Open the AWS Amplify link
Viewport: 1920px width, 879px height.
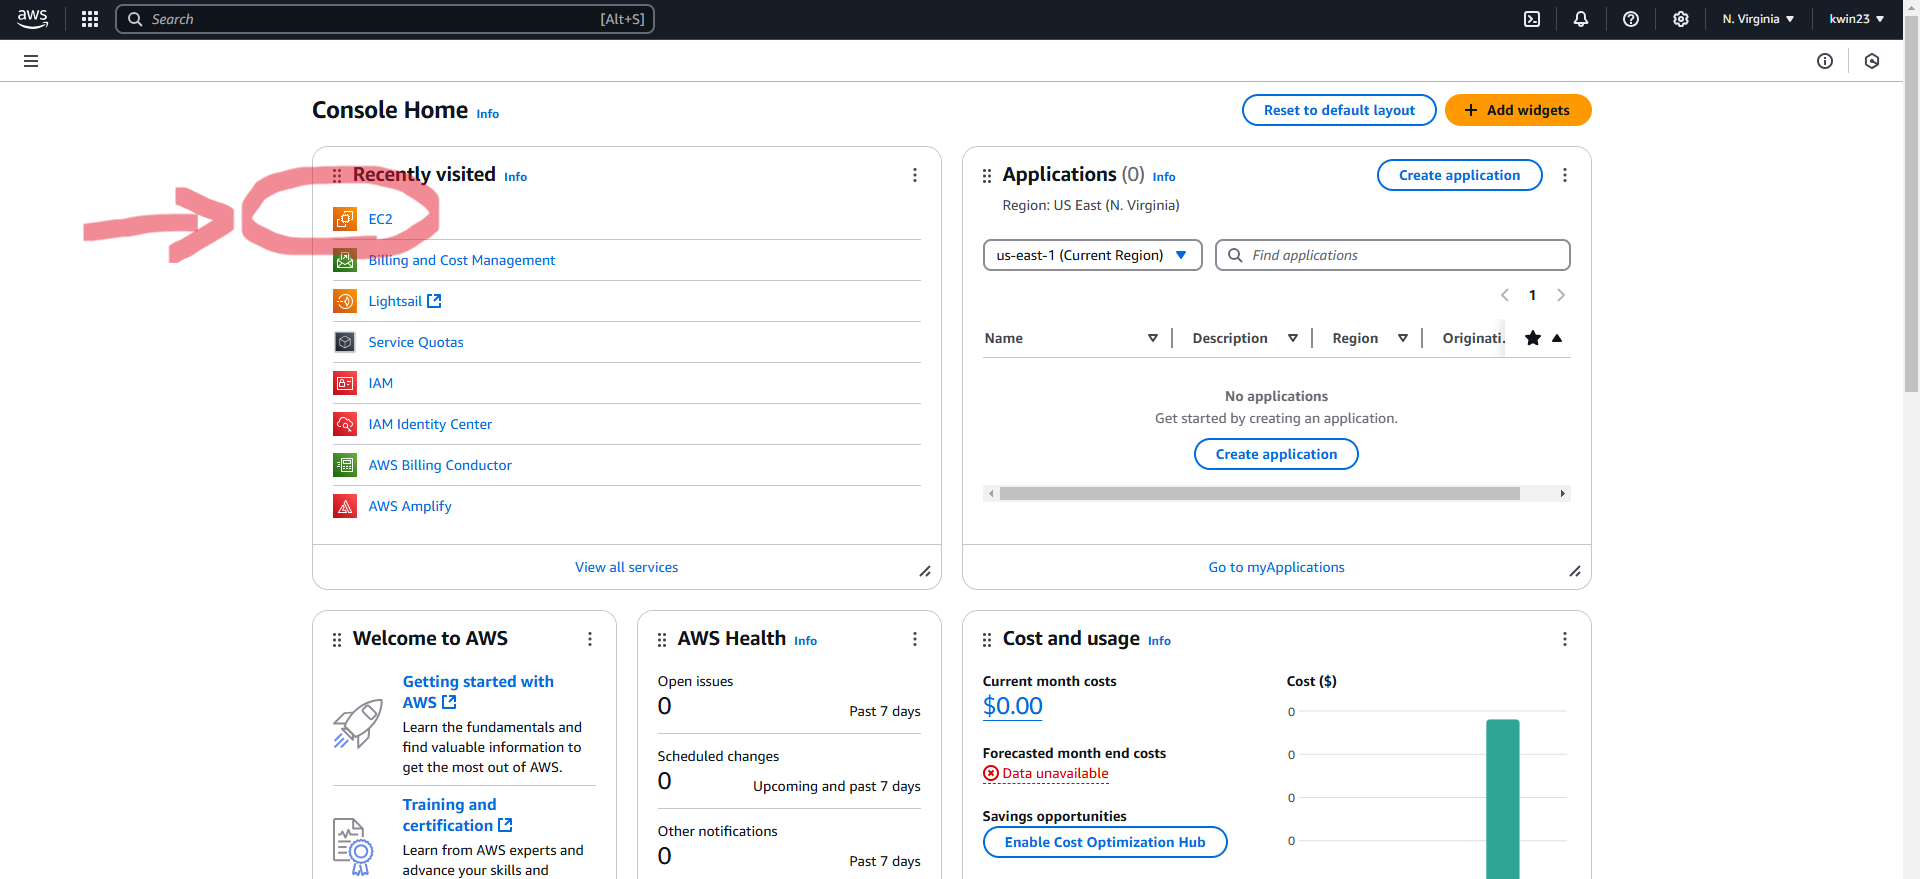(x=410, y=506)
